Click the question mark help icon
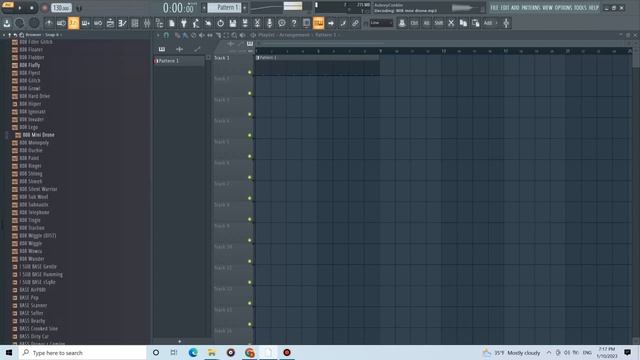Screen dimensions: 640x360 (x=294, y=23)
